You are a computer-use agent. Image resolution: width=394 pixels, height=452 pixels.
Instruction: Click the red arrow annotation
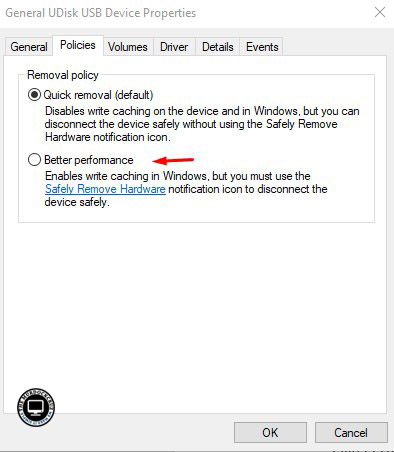tap(173, 161)
